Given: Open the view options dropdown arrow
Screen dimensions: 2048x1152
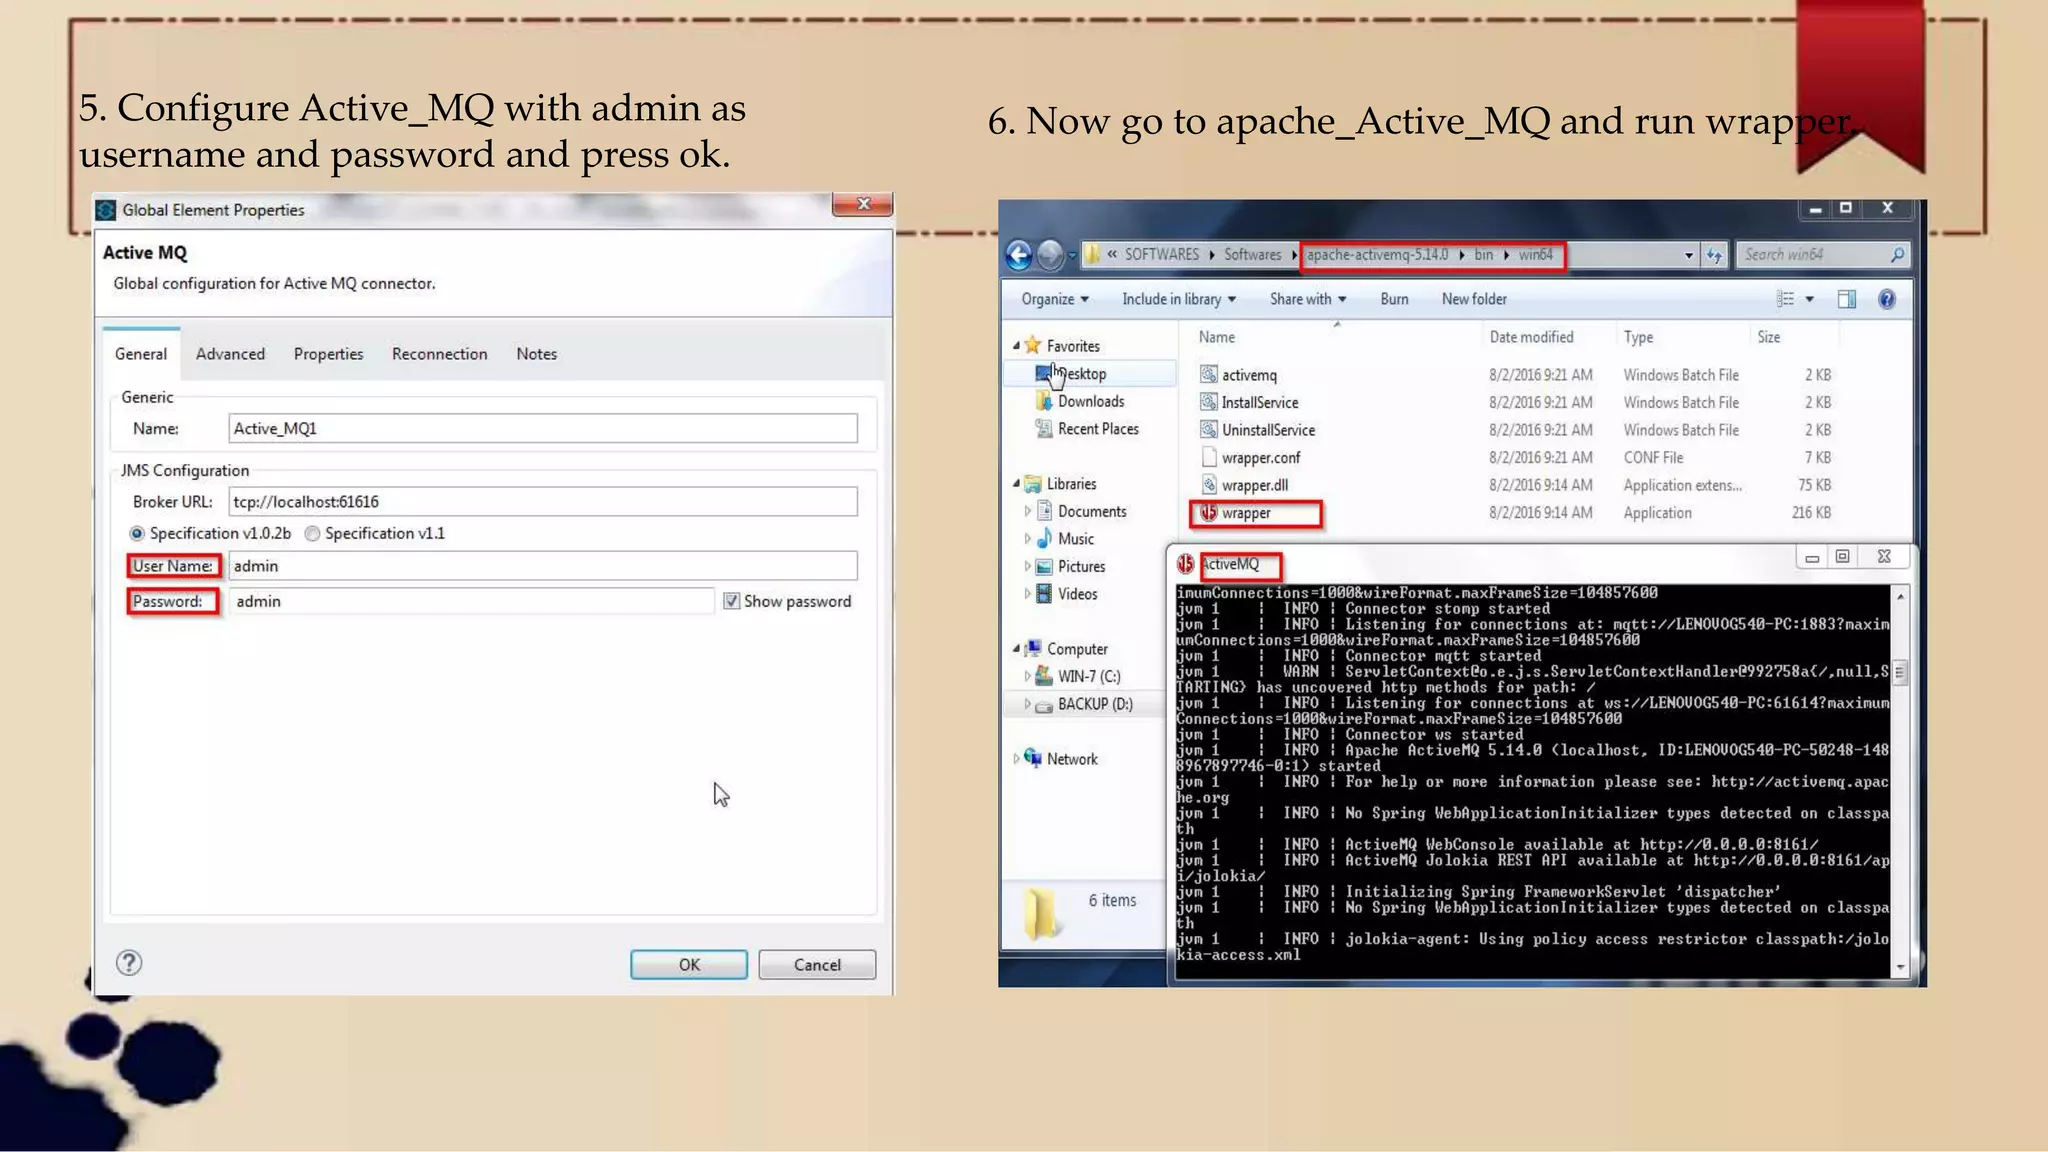Looking at the screenshot, I should [1809, 299].
